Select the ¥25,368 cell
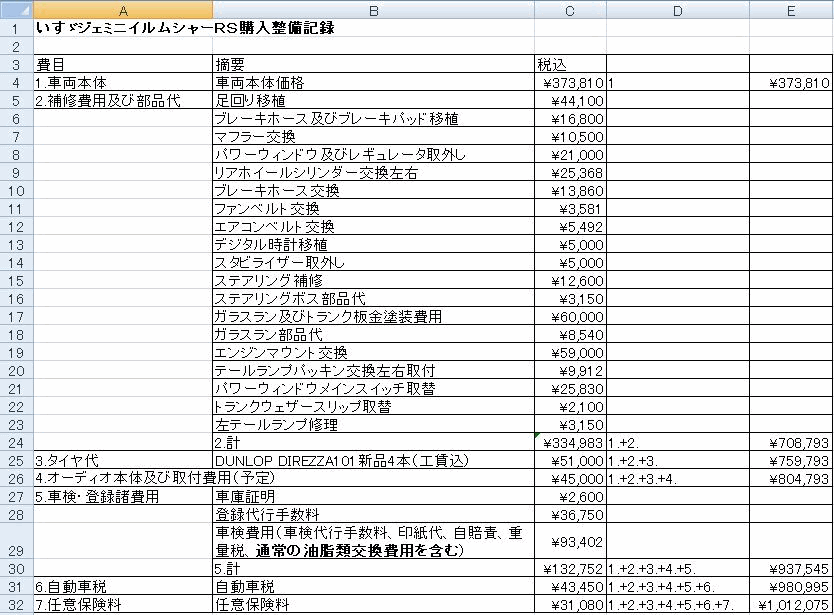 click(570, 173)
